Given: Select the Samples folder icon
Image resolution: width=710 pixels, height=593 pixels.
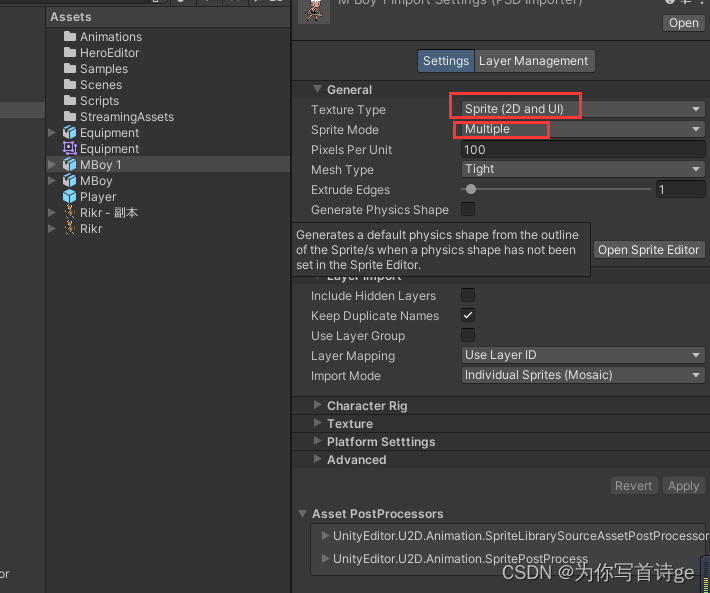Looking at the screenshot, I should click(x=70, y=68).
